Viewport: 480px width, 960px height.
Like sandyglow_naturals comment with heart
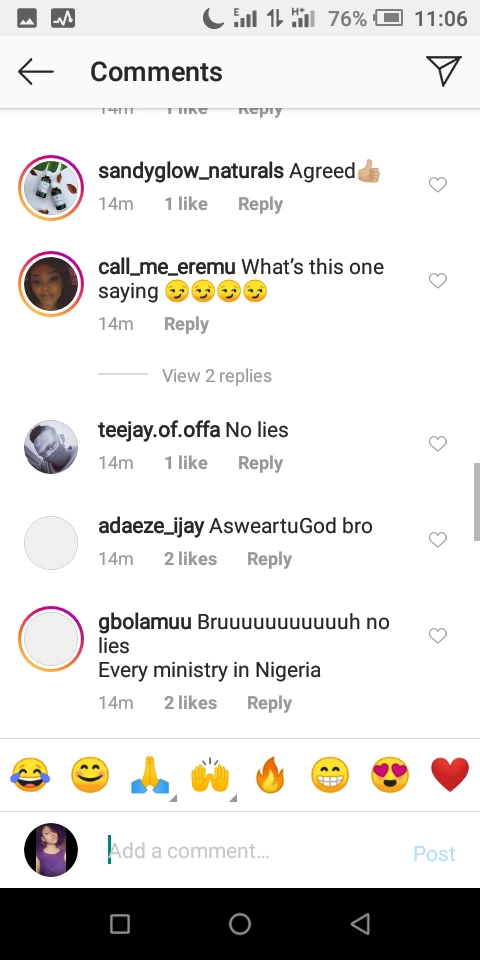[438, 184]
